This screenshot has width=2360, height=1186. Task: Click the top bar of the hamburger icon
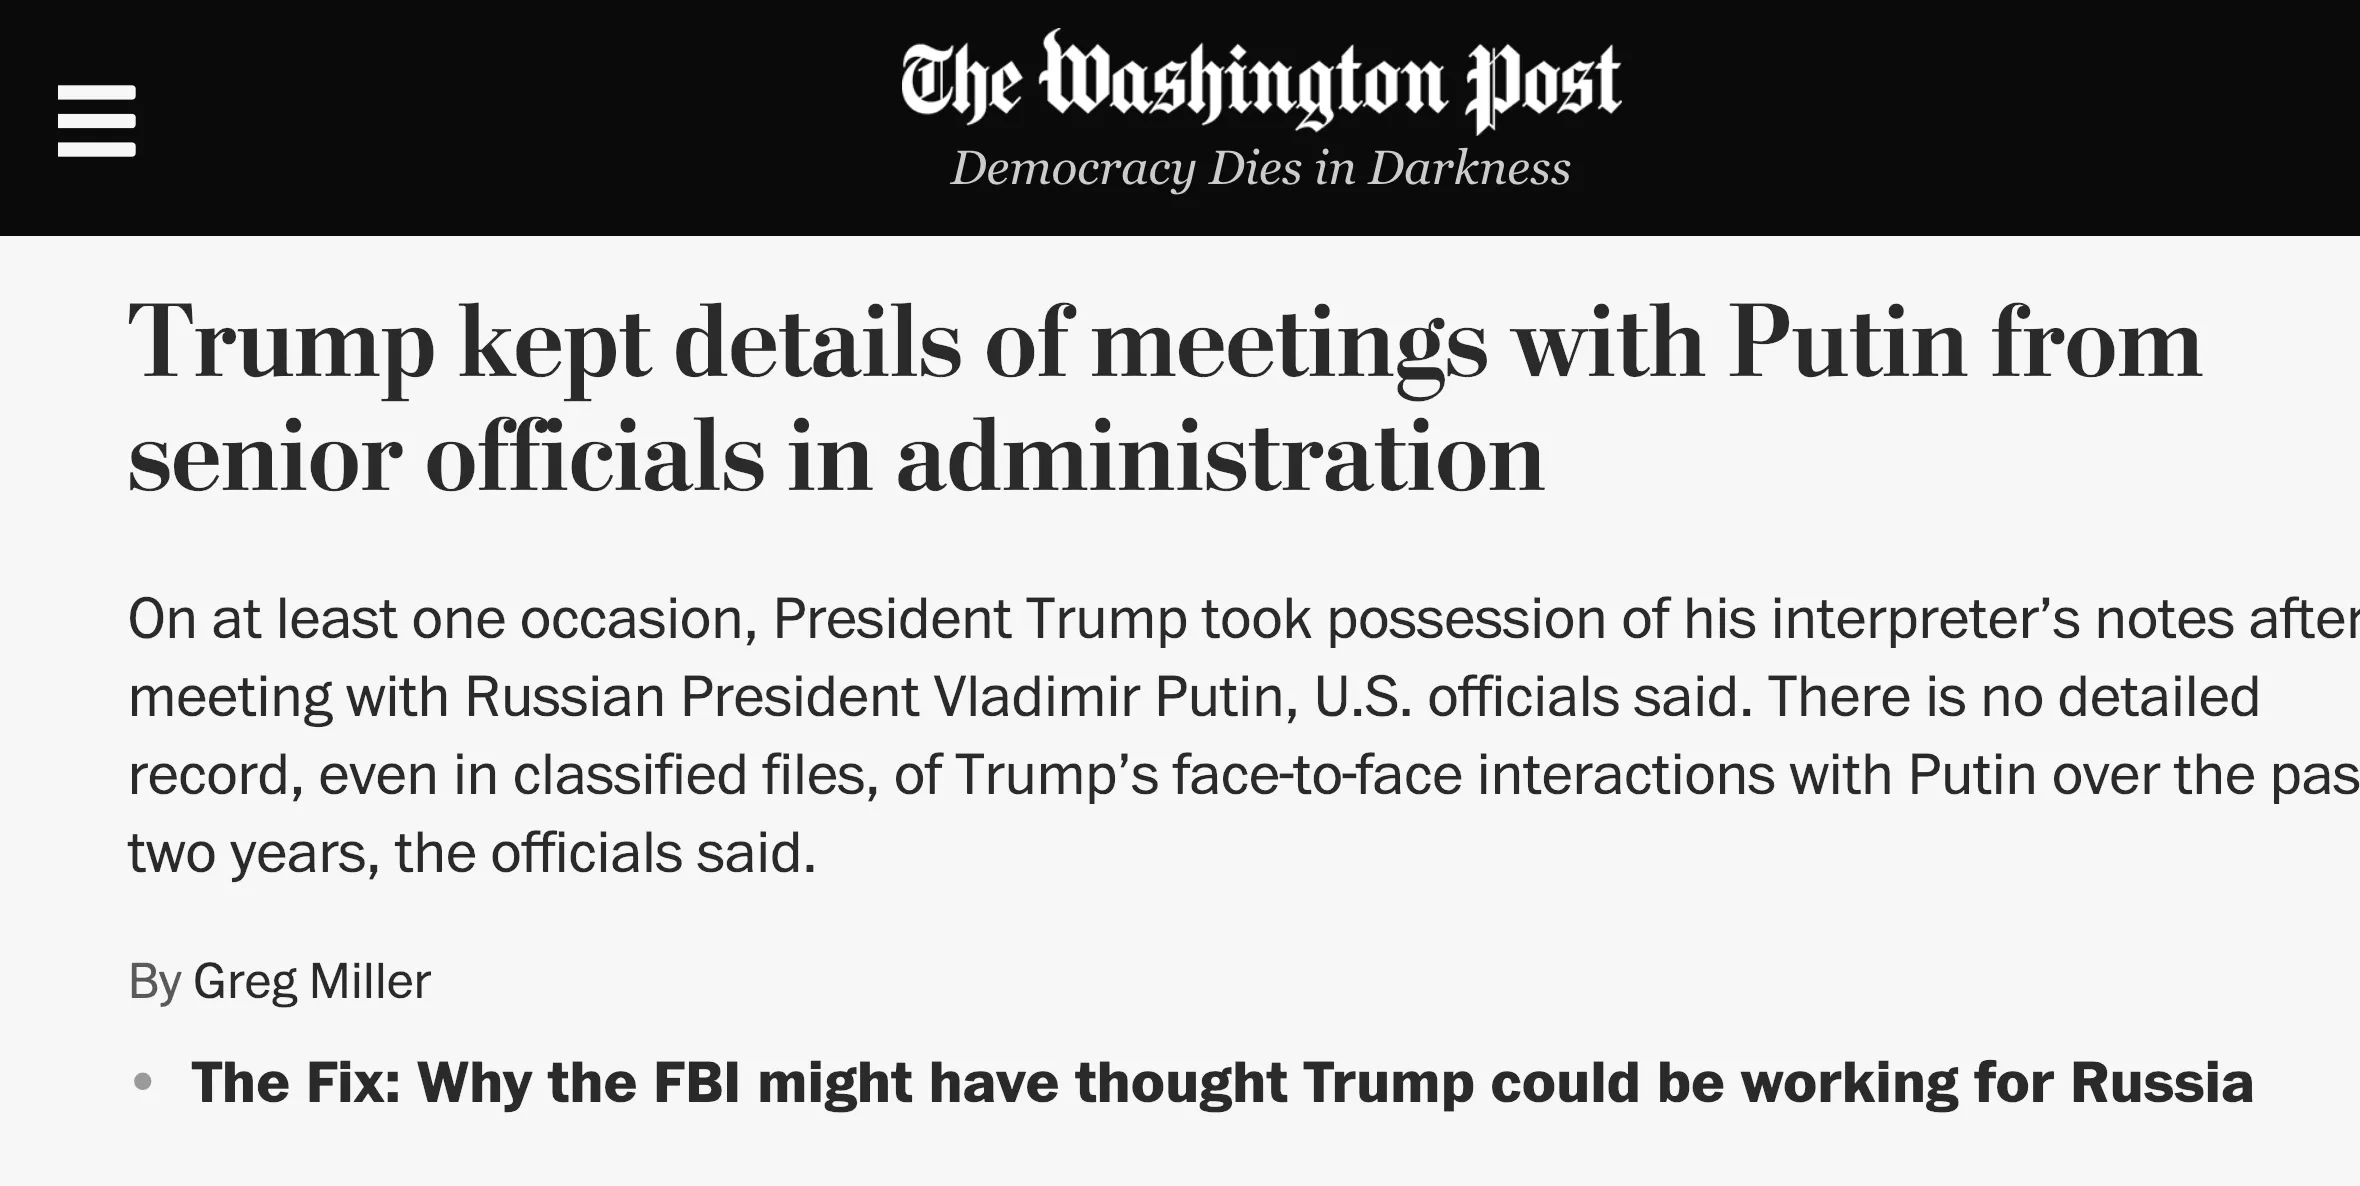(96, 92)
